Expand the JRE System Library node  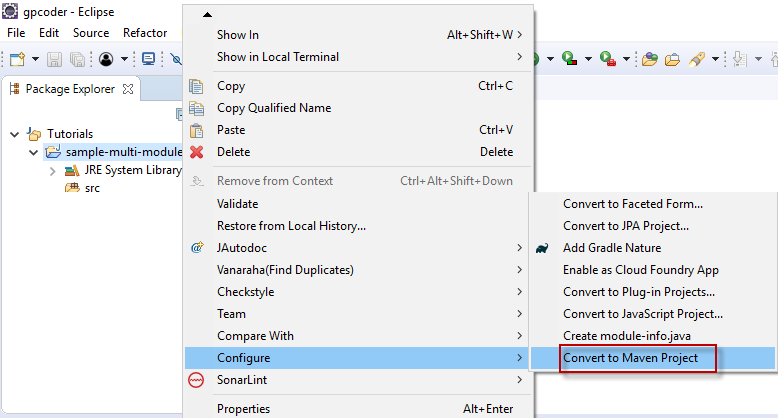[x=52, y=170]
